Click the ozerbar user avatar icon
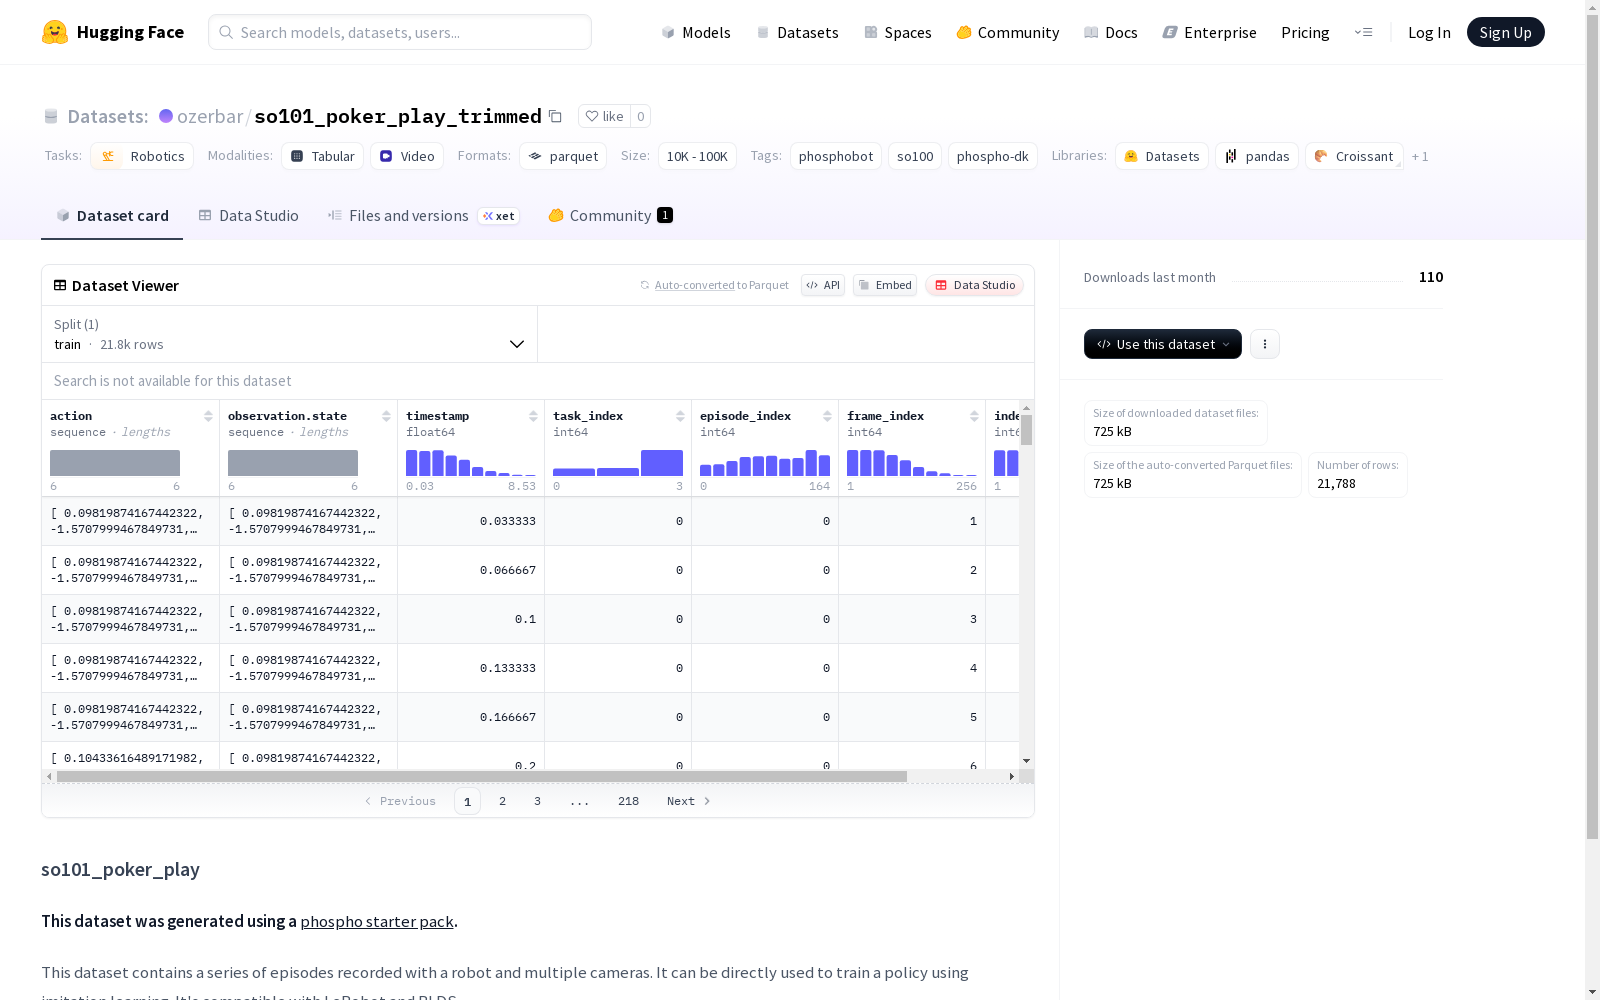Viewport: 1600px width, 1000px height. (x=166, y=116)
